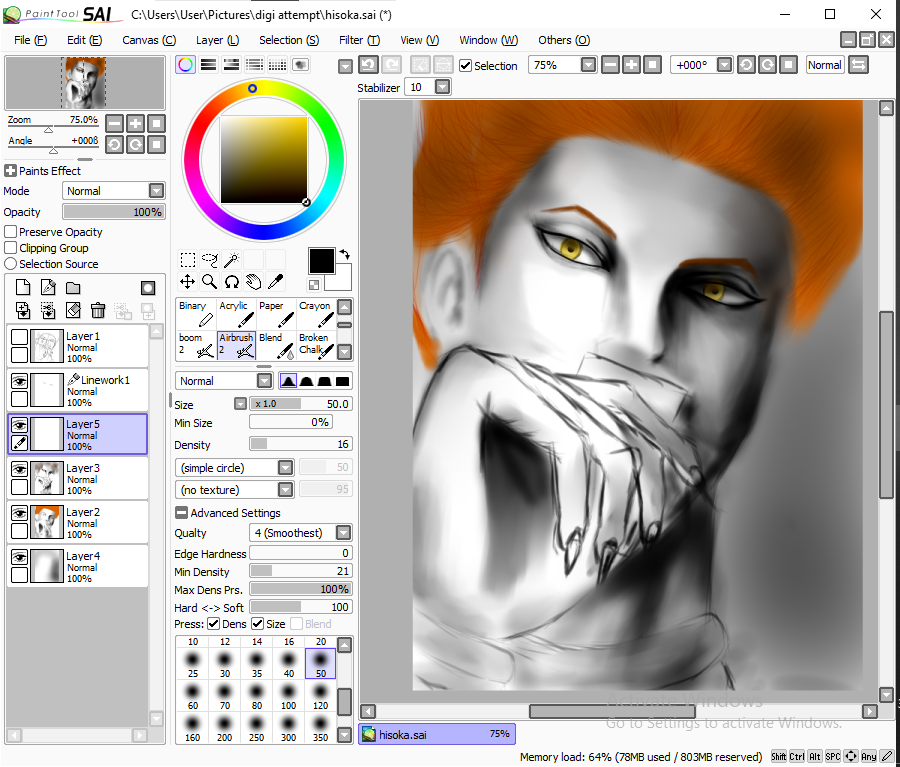Select brush size preset 25
The image size is (900, 767).
193,665
